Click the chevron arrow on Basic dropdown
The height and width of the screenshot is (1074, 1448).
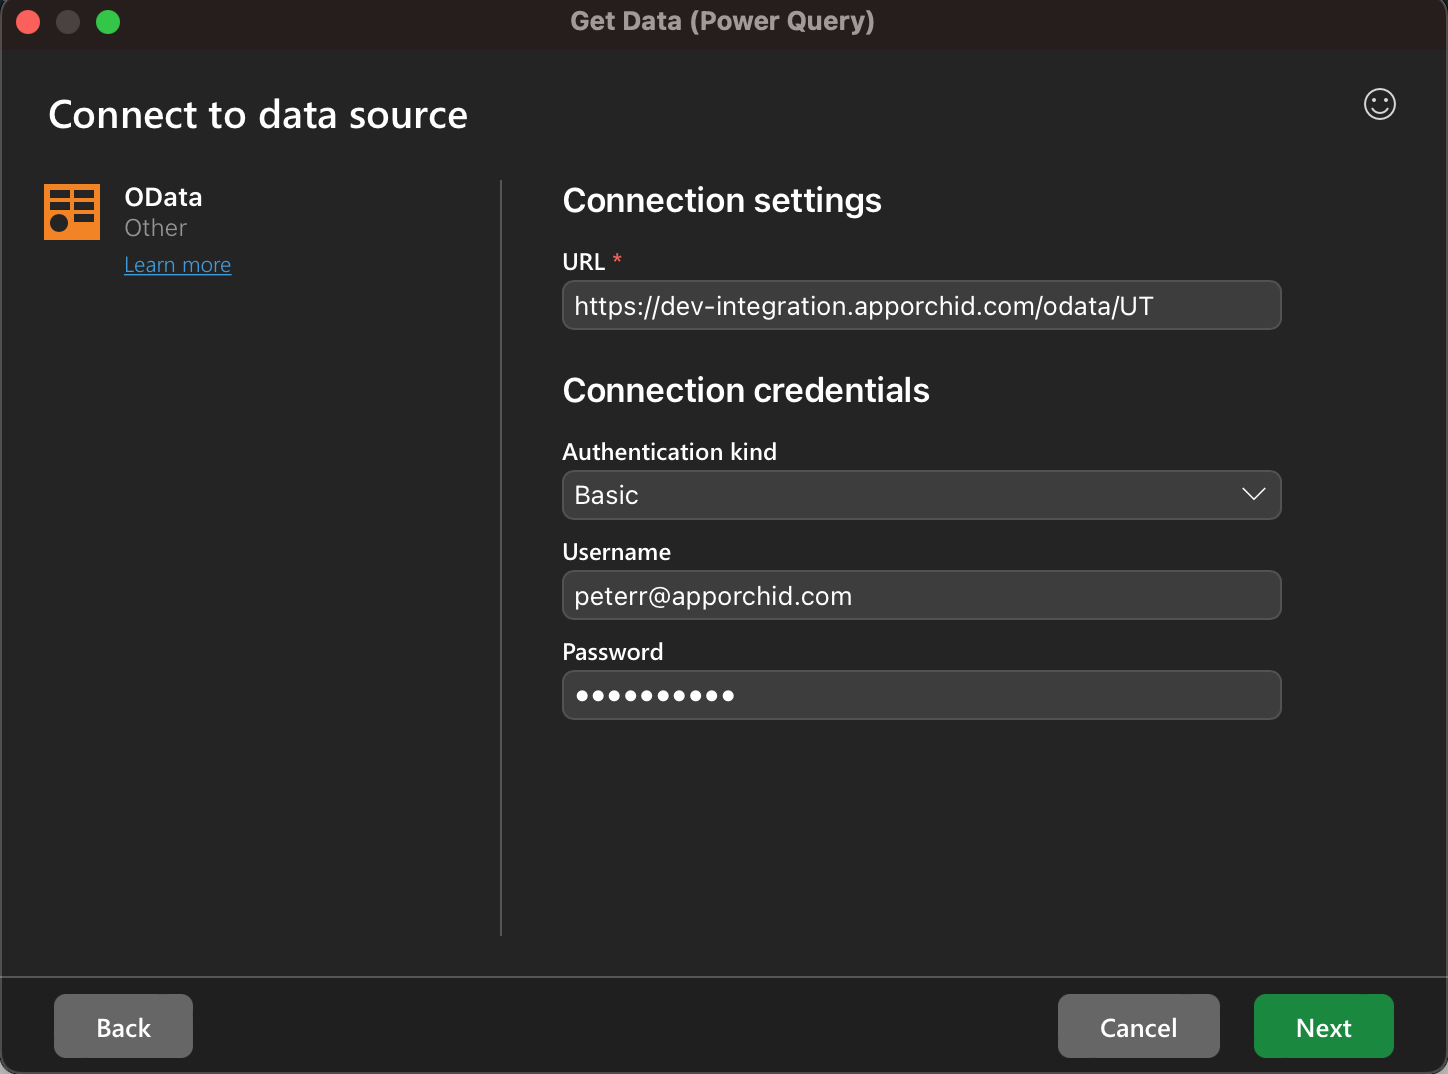[x=1253, y=495]
